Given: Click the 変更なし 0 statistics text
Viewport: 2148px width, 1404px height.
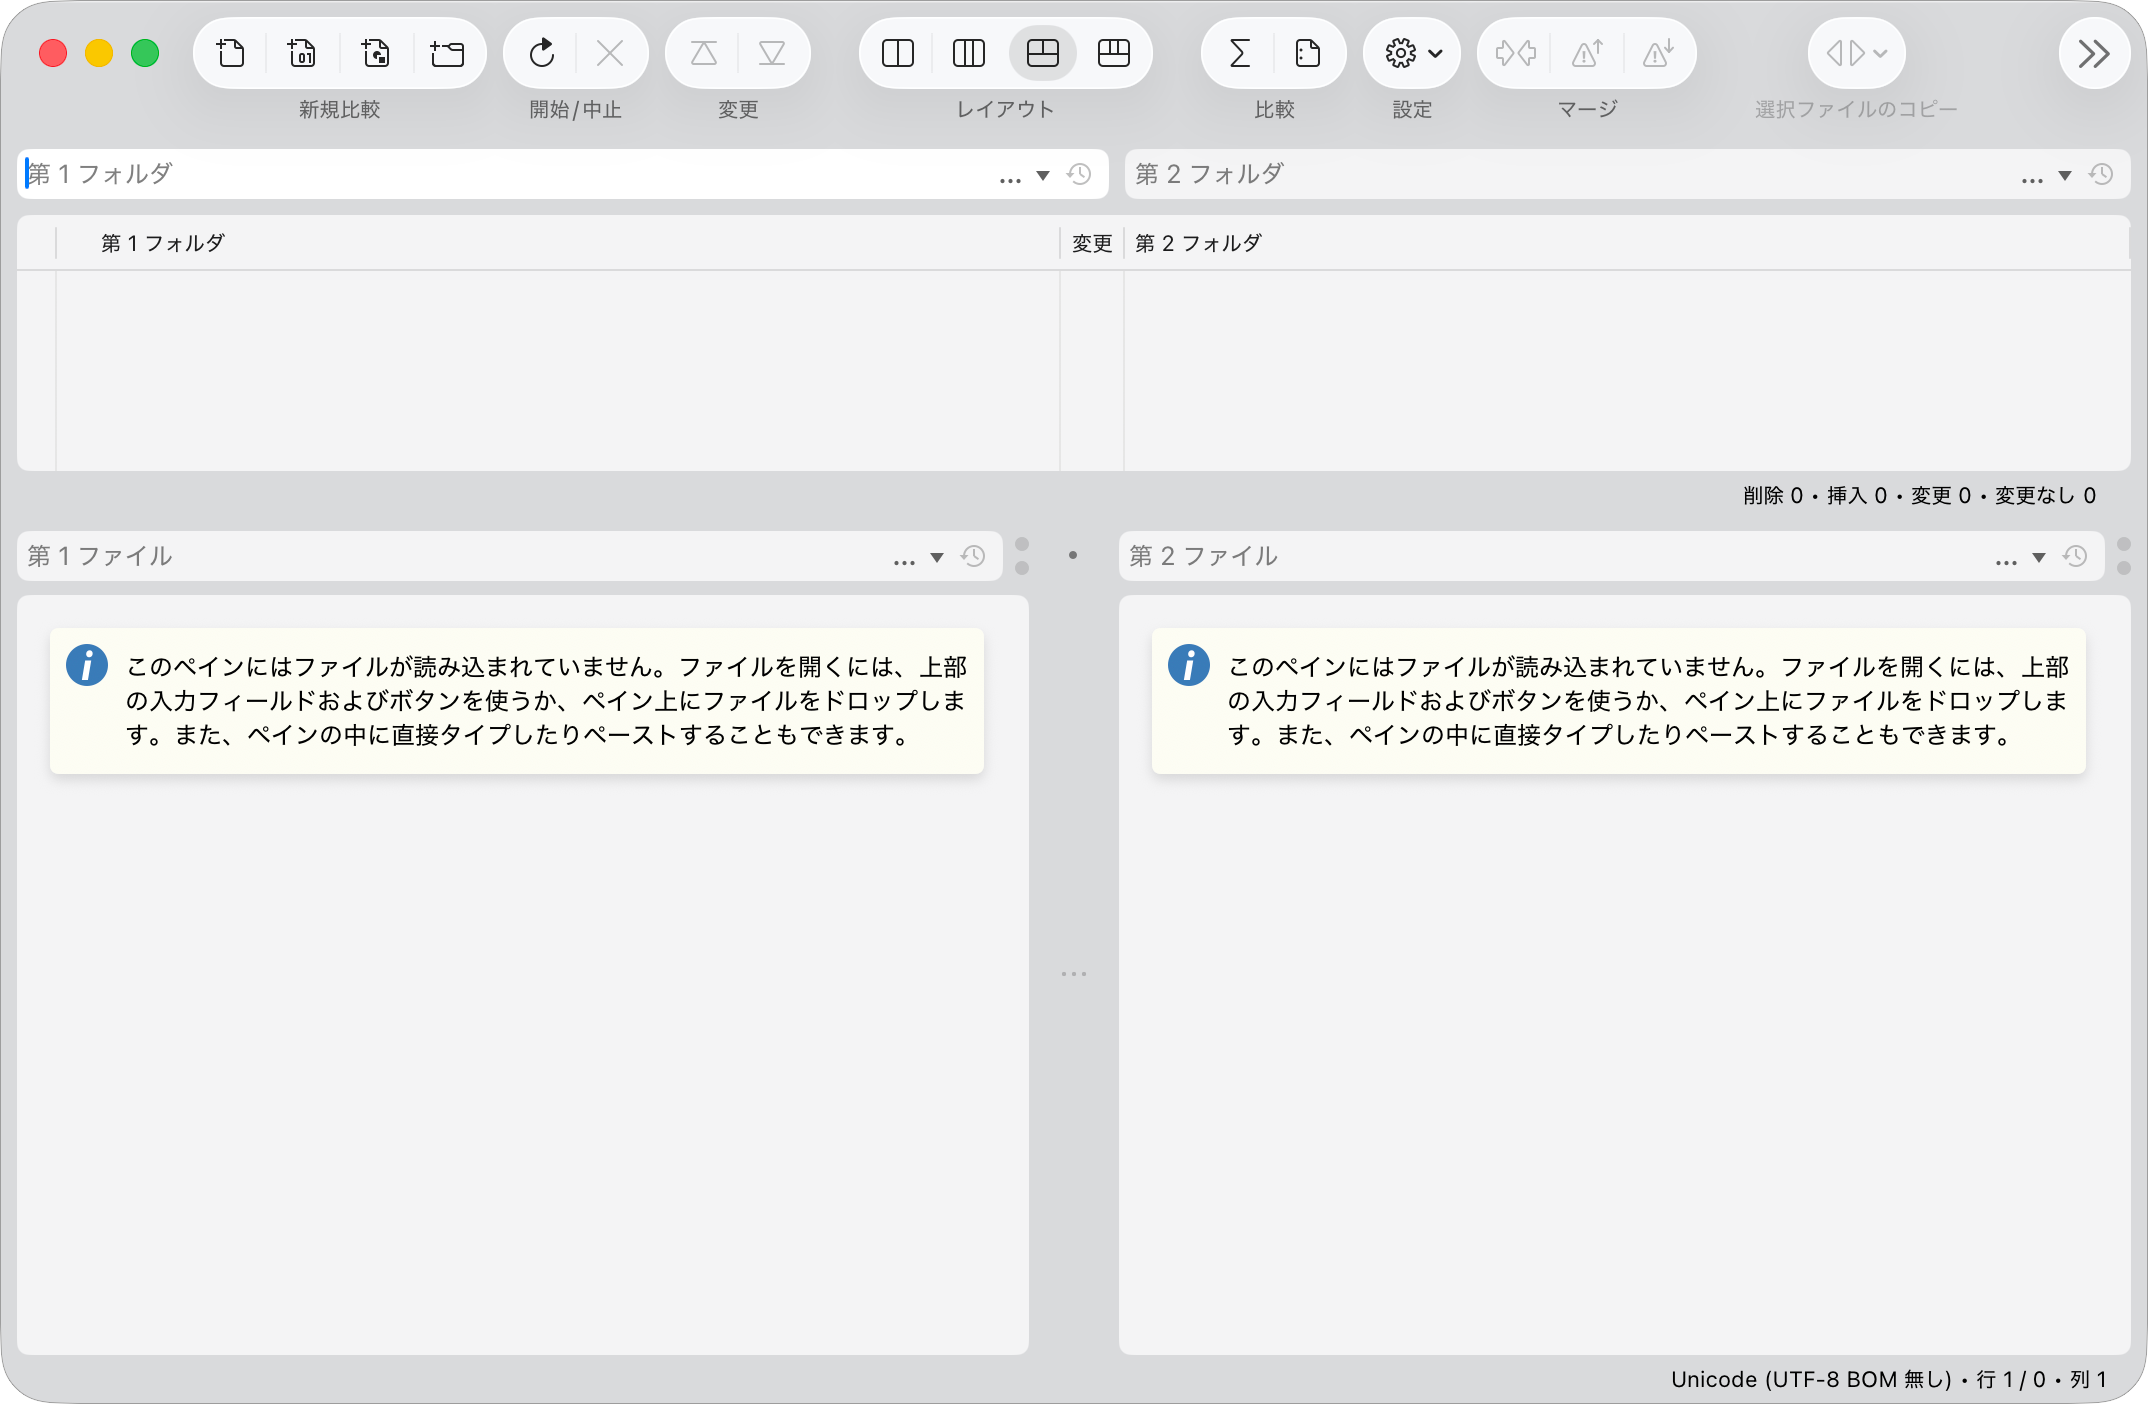Looking at the screenshot, I should [2045, 495].
